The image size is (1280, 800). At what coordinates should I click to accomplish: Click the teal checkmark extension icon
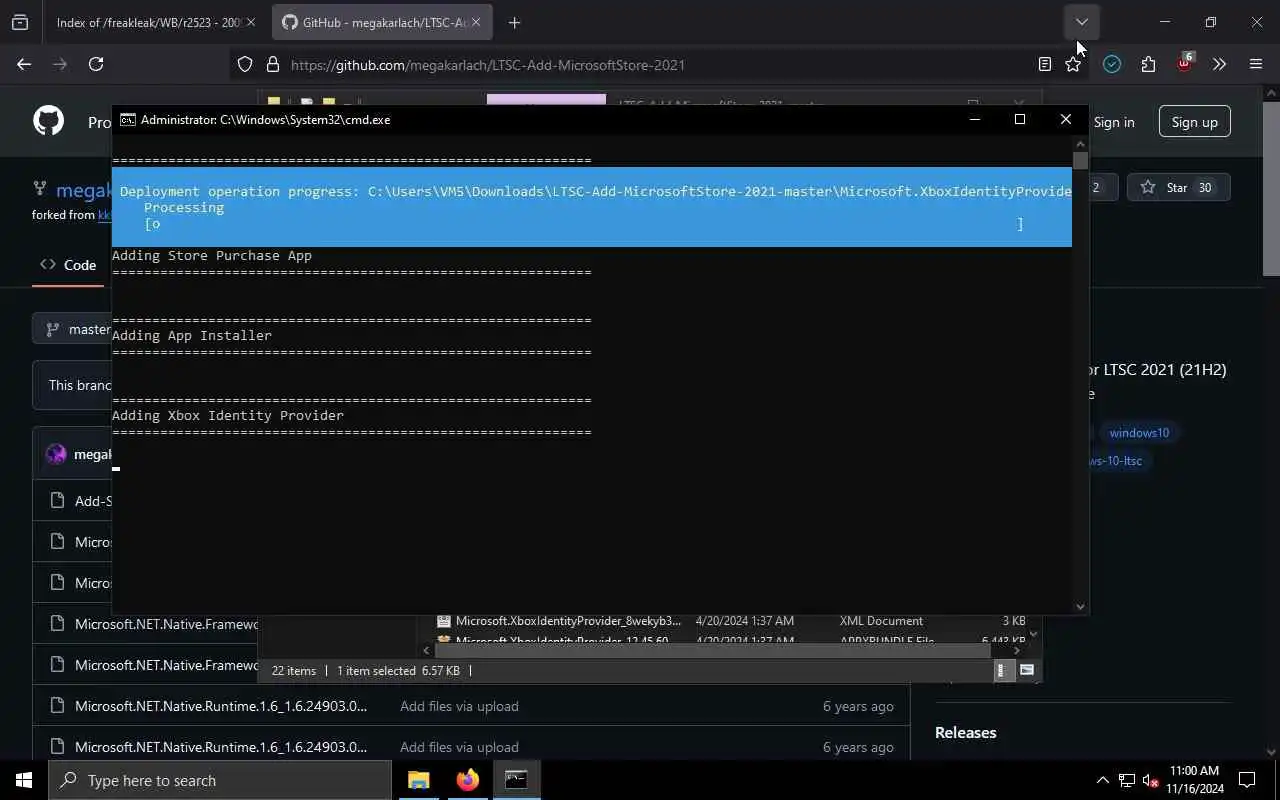click(x=1112, y=64)
